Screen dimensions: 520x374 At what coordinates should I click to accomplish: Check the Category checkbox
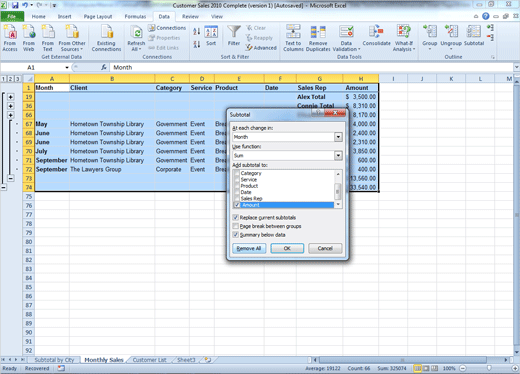tap(237, 173)
